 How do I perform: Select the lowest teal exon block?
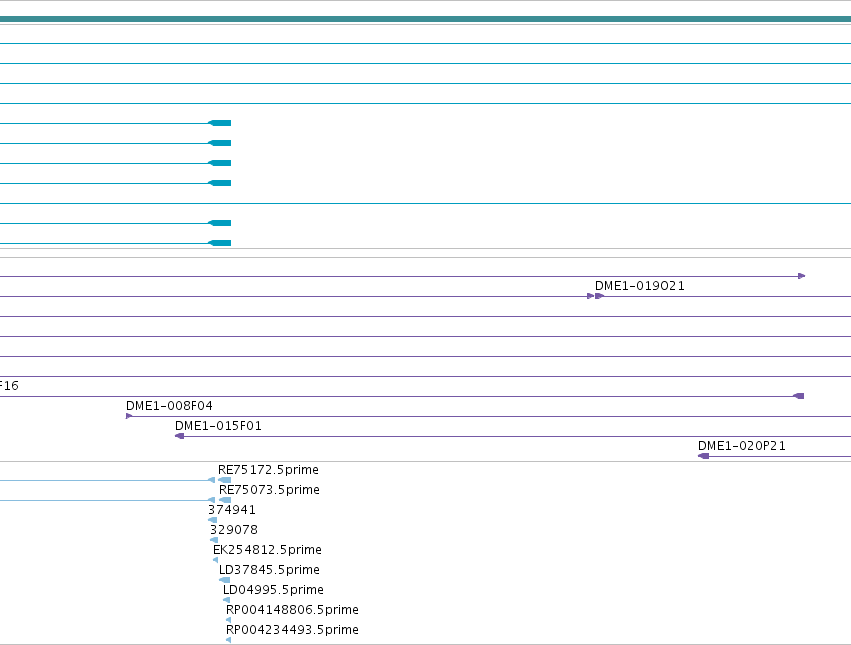pyautogui.click(x=220, y=243)
